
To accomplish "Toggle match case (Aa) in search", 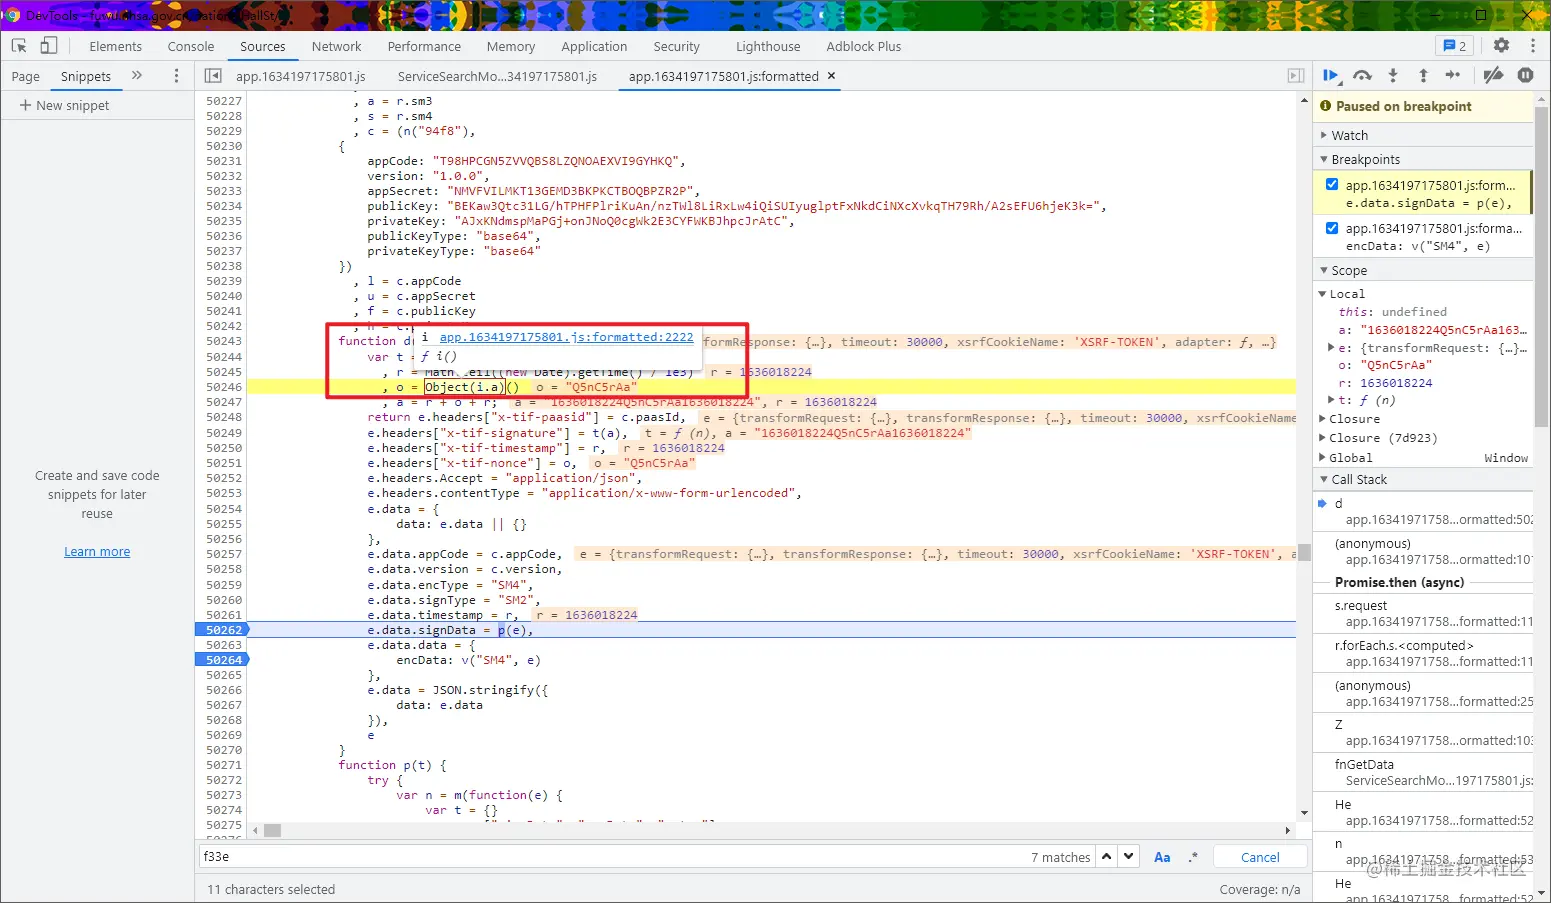I will 1162,857.
